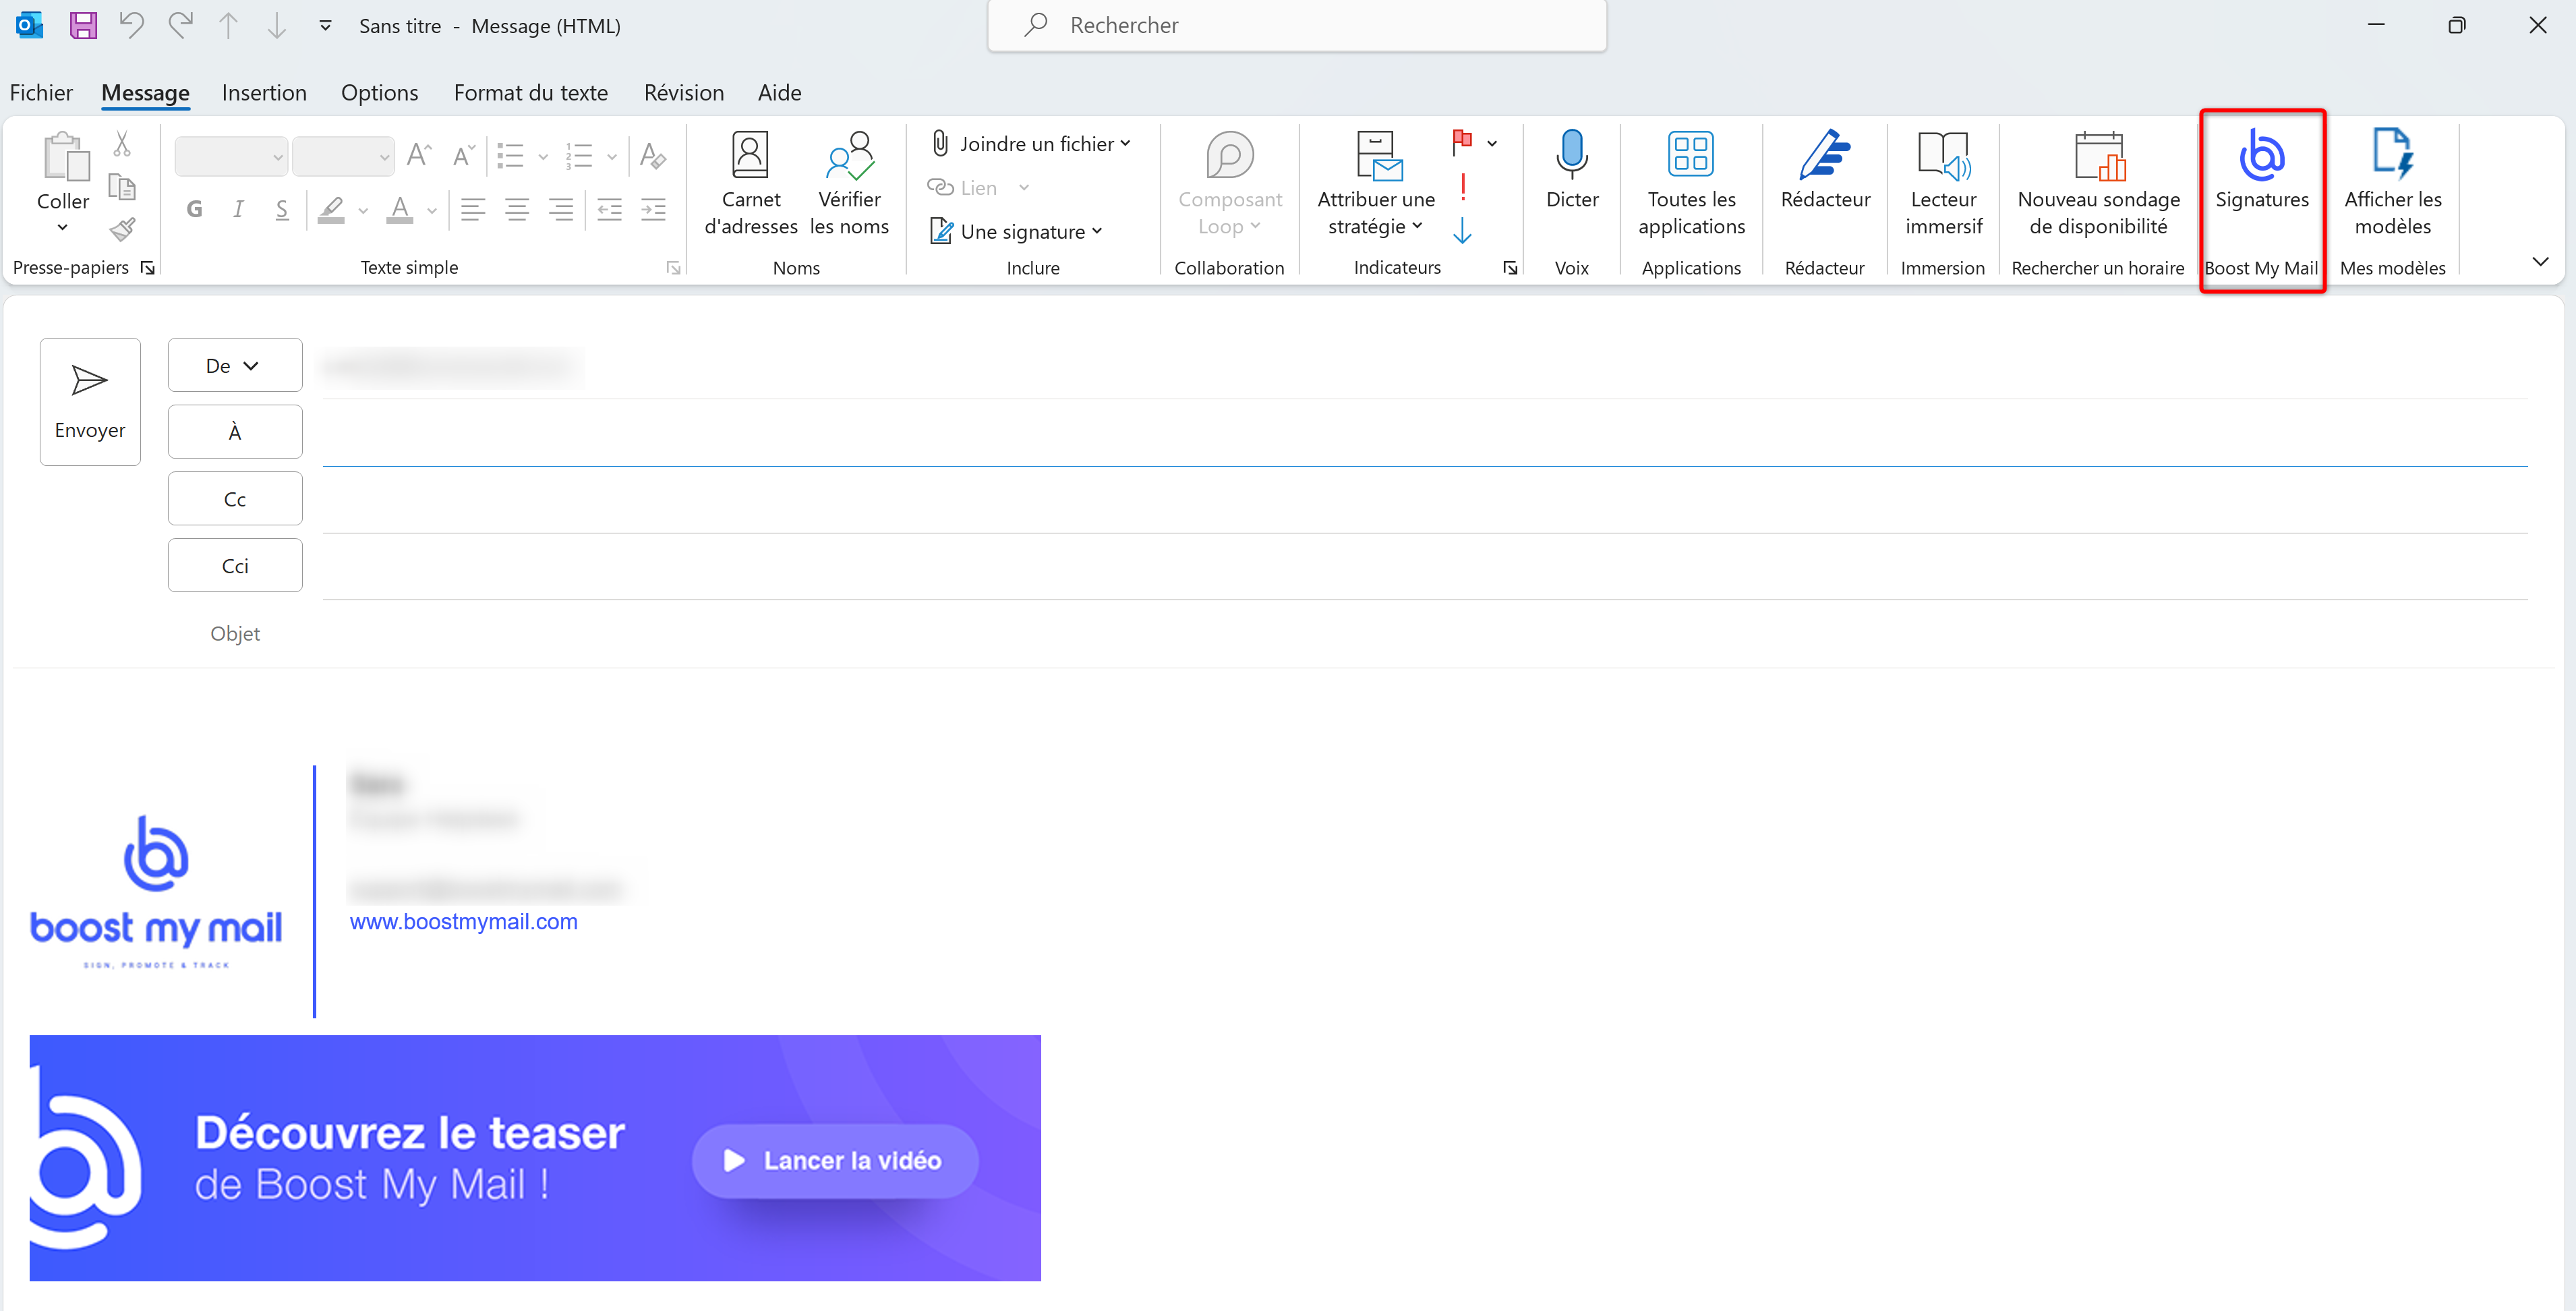The height and width of the screenshot is (1311, 2576).
Task: Visit the www.boostmymail.com link
Action: pyautogui.click(x=463, y=921)
